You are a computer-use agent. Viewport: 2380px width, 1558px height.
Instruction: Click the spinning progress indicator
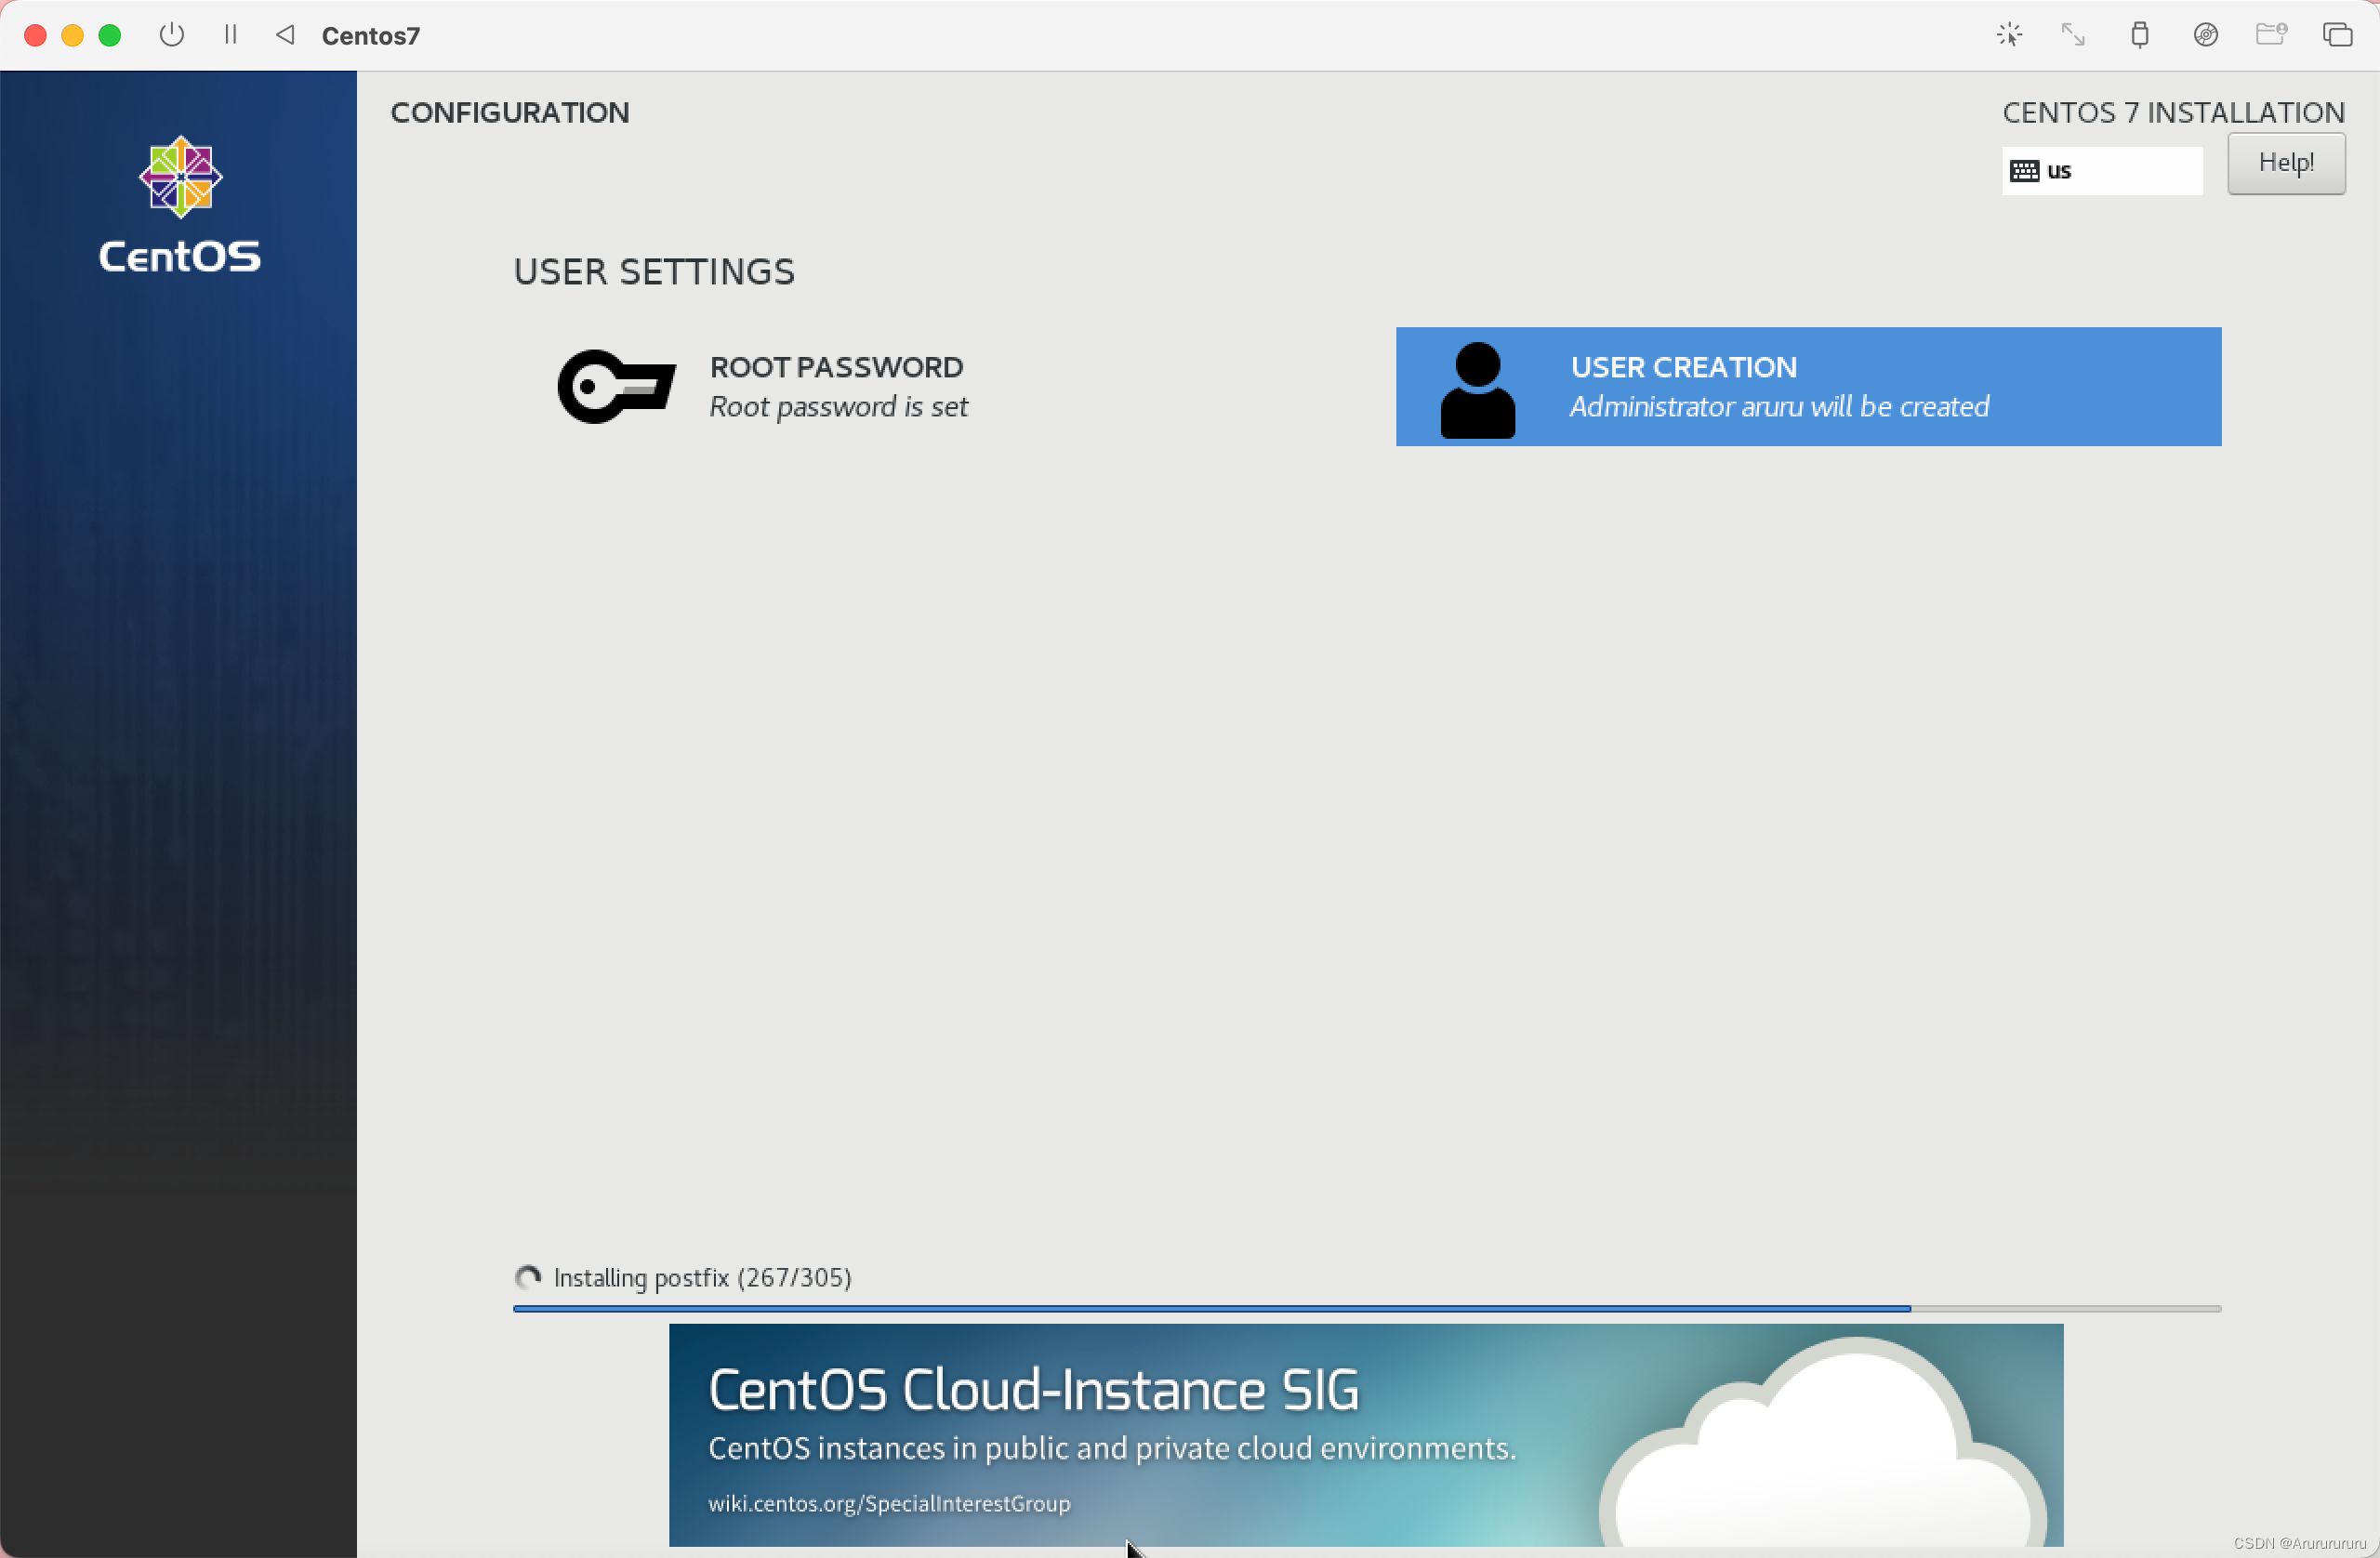pyautogui.click(x=528, y=1277)
